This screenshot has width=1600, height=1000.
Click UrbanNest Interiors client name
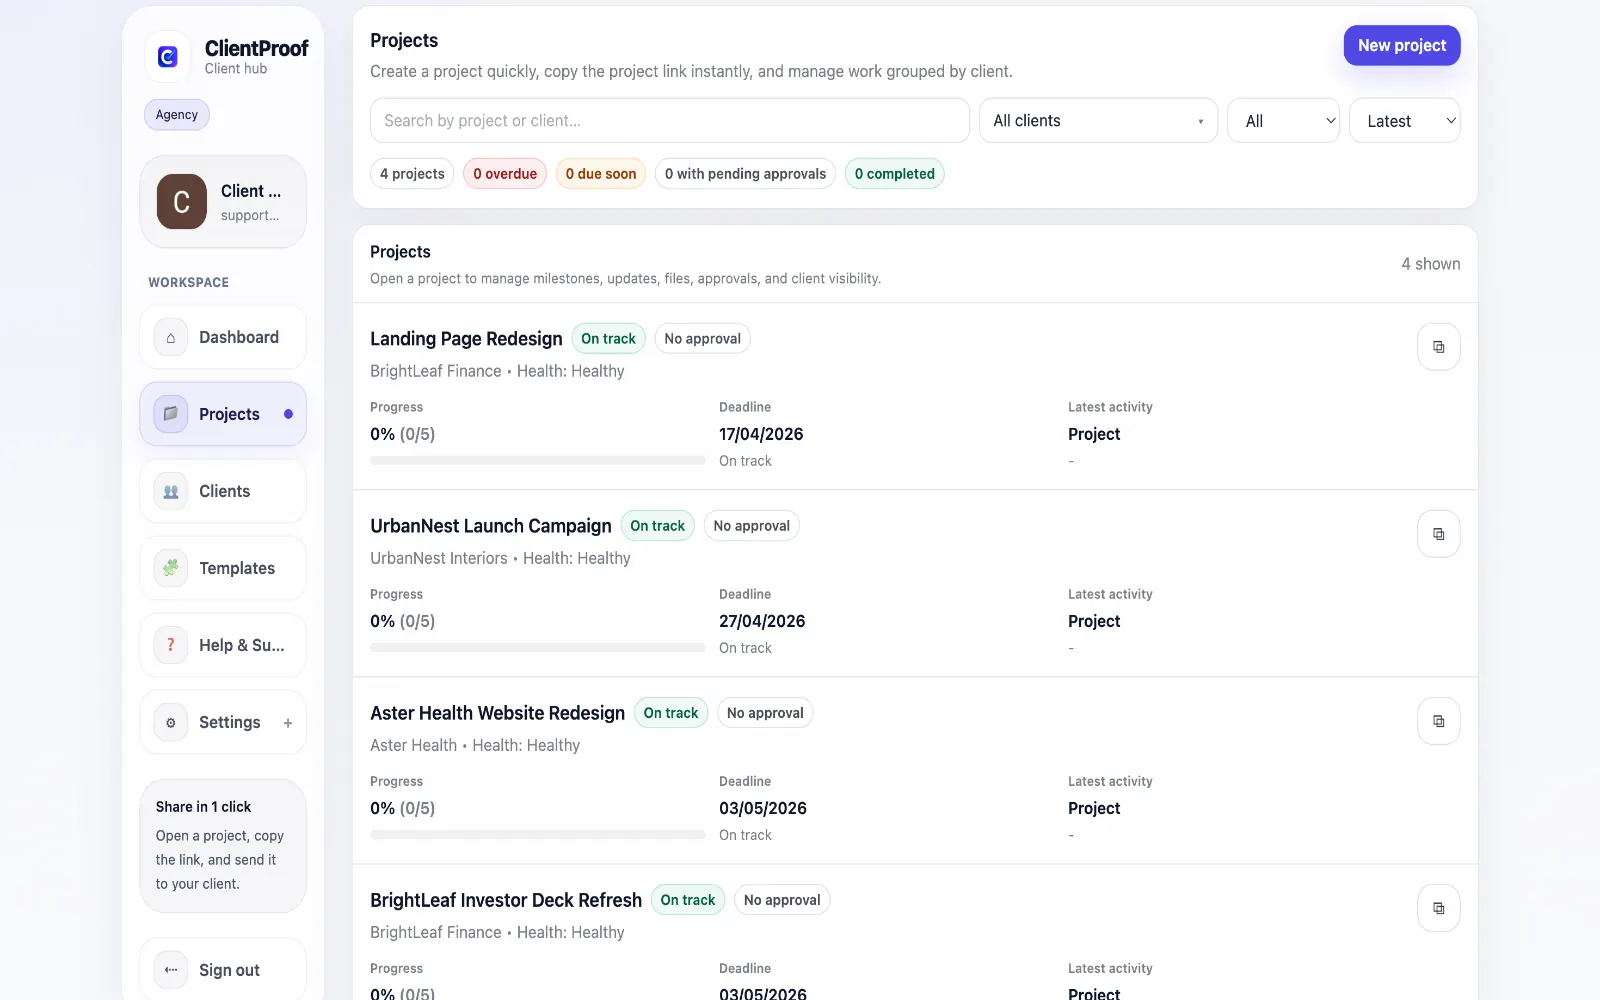(x=439, y=559)
